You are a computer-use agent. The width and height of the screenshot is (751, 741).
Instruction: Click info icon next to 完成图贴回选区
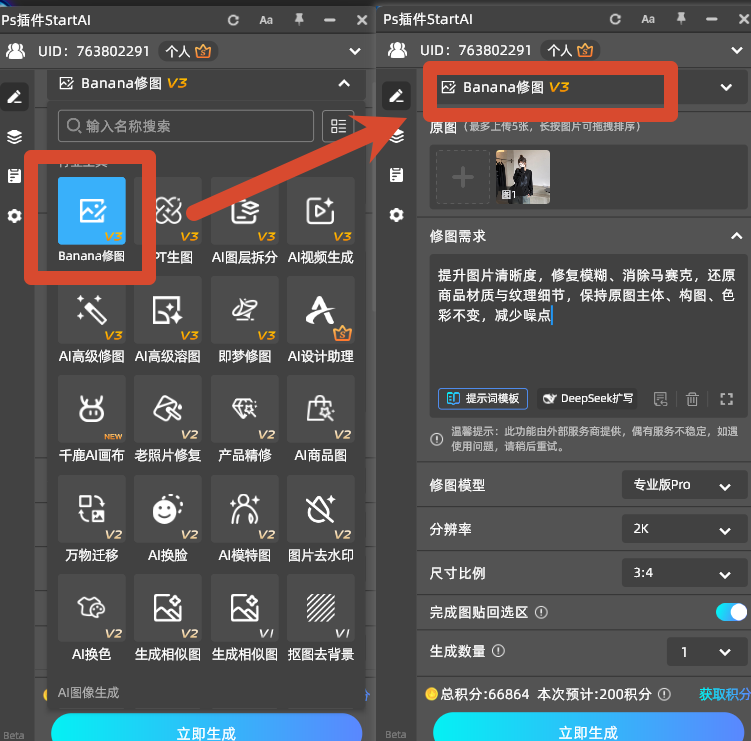click(x=541, y=612)
